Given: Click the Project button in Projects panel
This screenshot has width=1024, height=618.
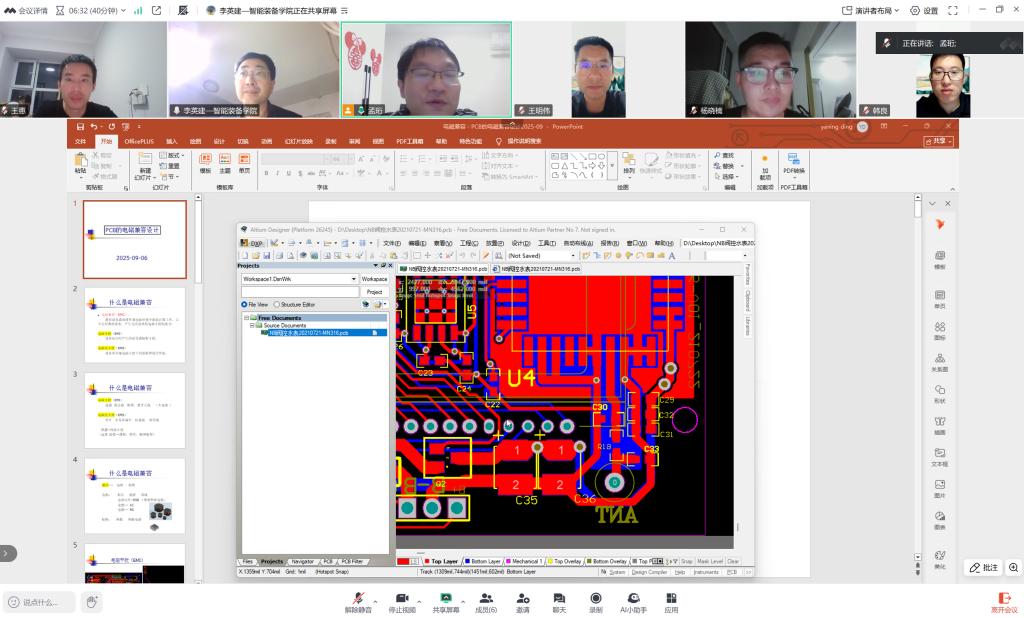Looking at the screenshot, I should click(374, 292).
